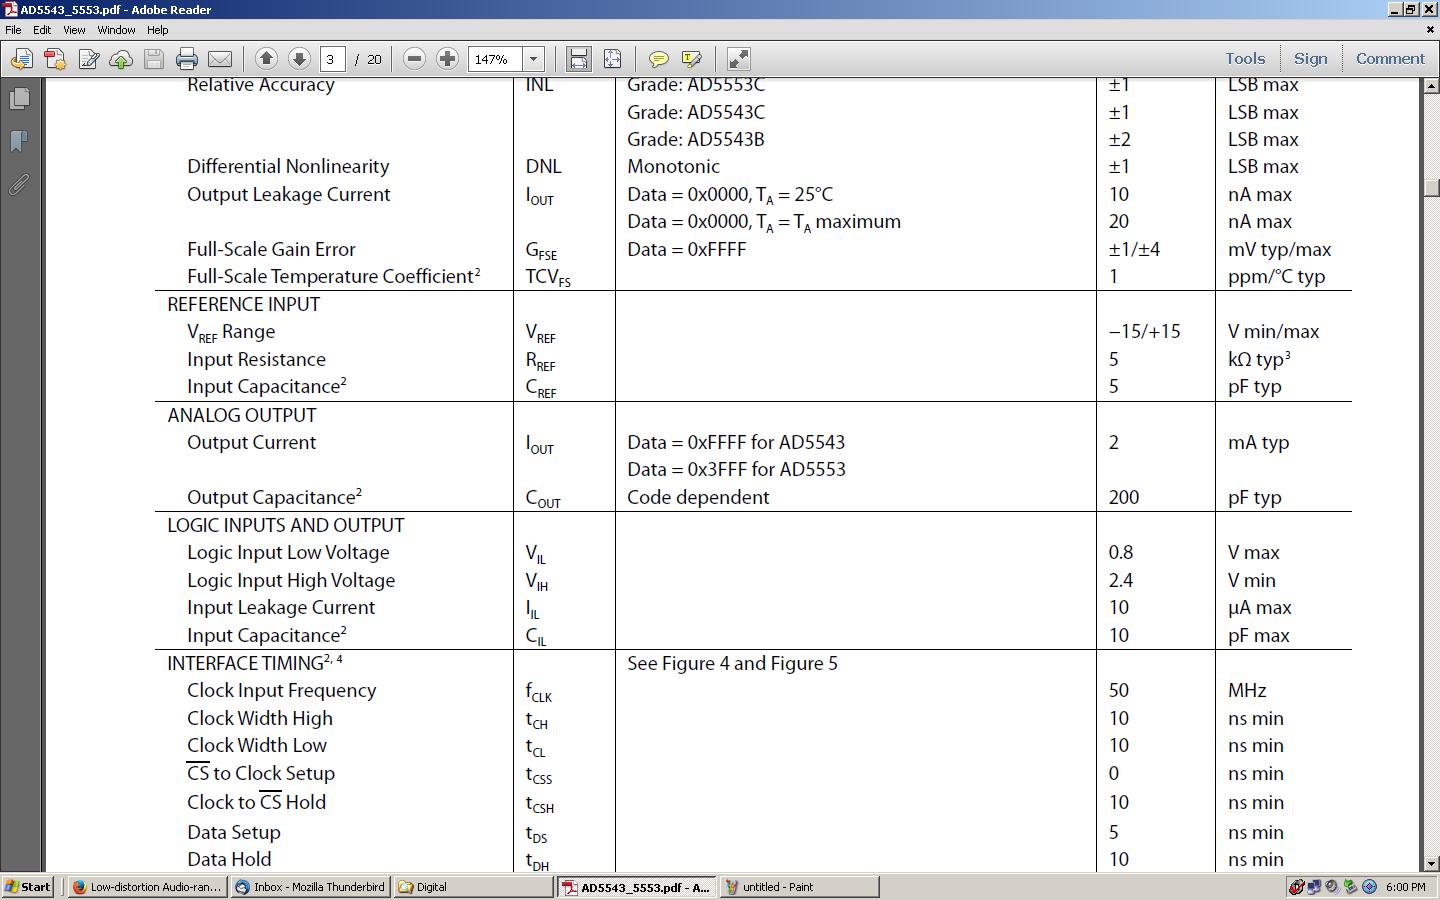
Task: Switch to Inbox - Mozilla Thunderbird taskbar window
Action: pyautogui.click(x=310, y=887)
